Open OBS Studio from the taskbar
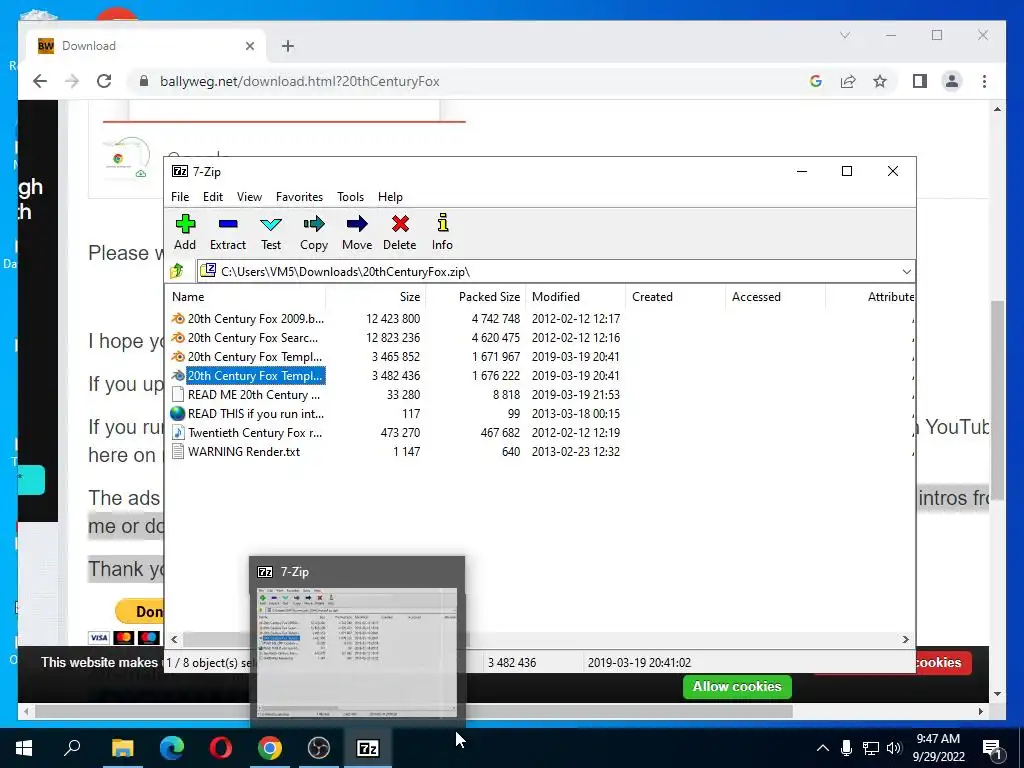 [x=319, y=748]
